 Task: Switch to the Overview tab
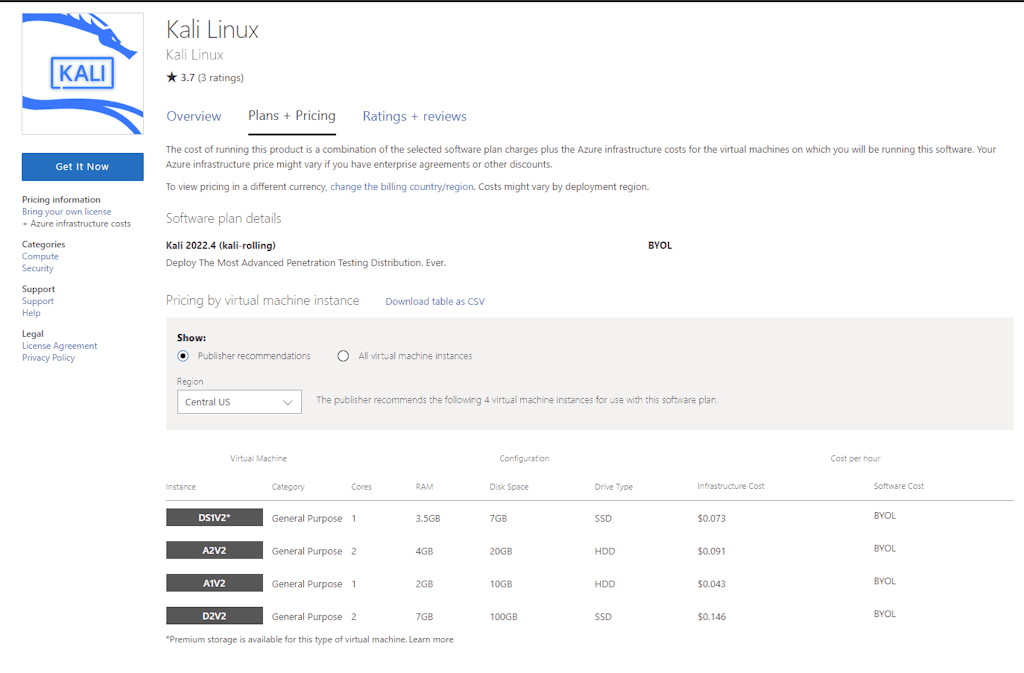pyautogui.click(x=194, y=116)
